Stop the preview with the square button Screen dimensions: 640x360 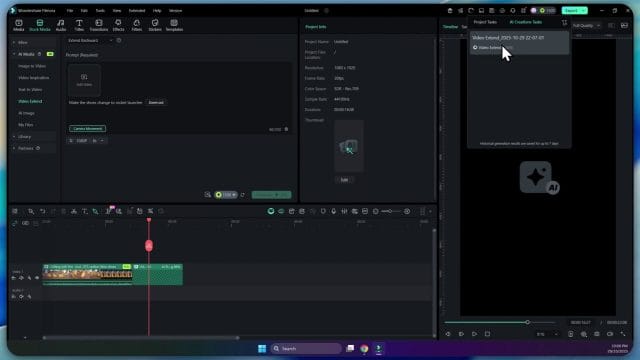click(x=487, y=334)
